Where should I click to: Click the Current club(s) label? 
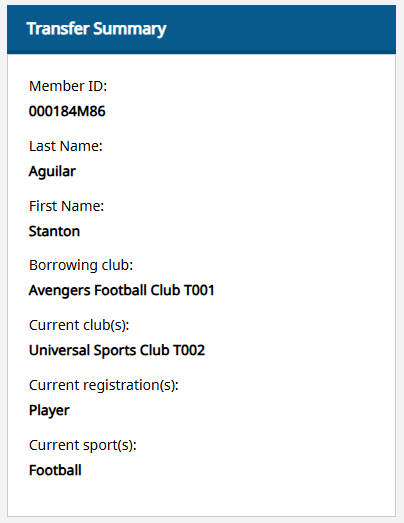(79, 325)
